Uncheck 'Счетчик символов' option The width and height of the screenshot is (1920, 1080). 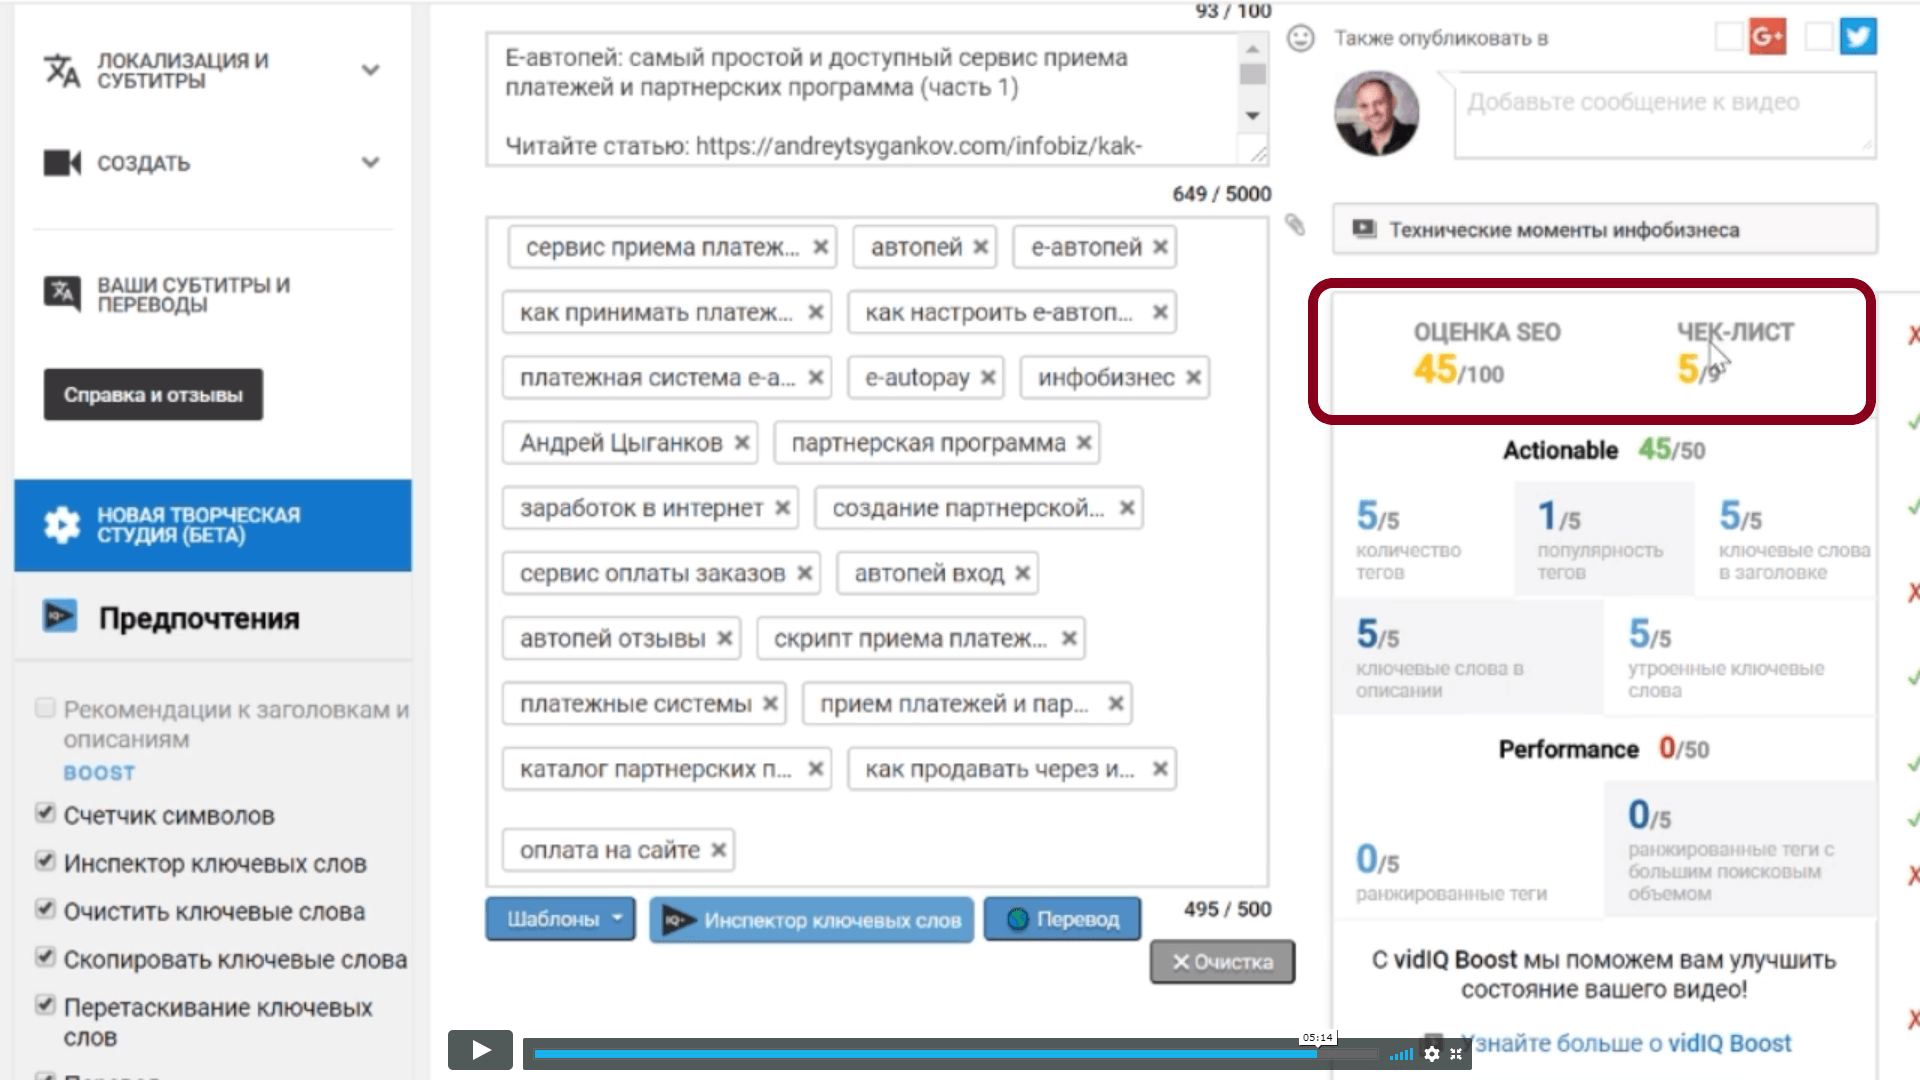[45, 812]
